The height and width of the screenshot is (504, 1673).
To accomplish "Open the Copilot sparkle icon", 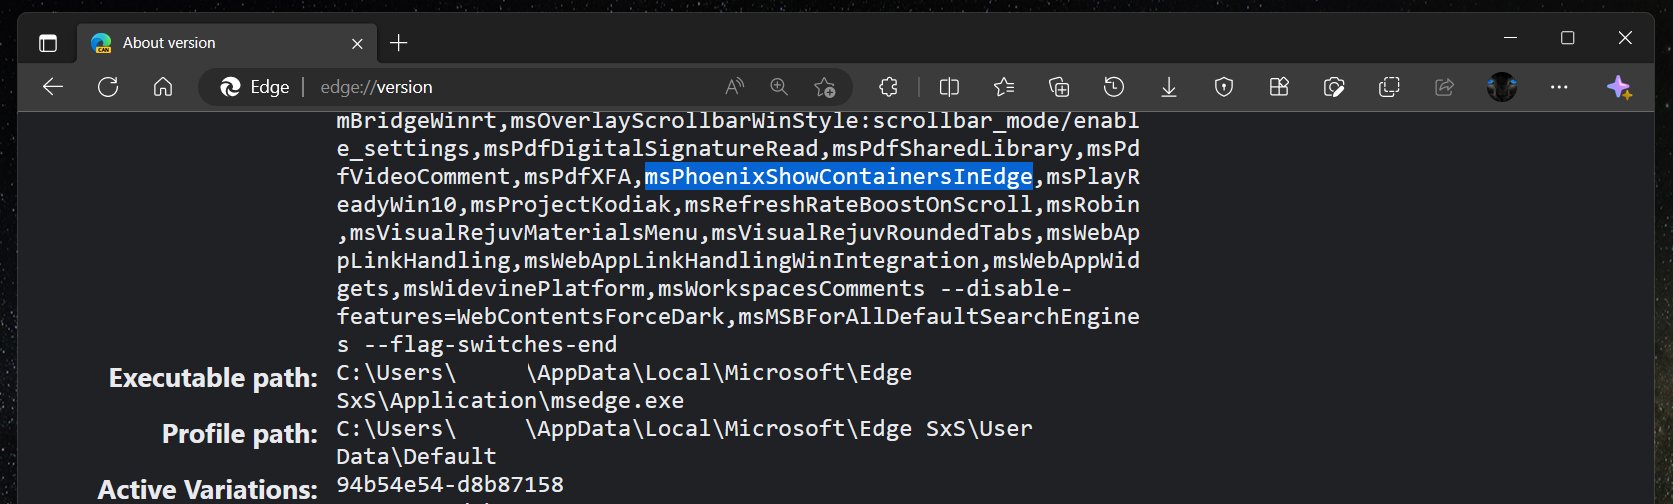I will [x=1619, y=87].
